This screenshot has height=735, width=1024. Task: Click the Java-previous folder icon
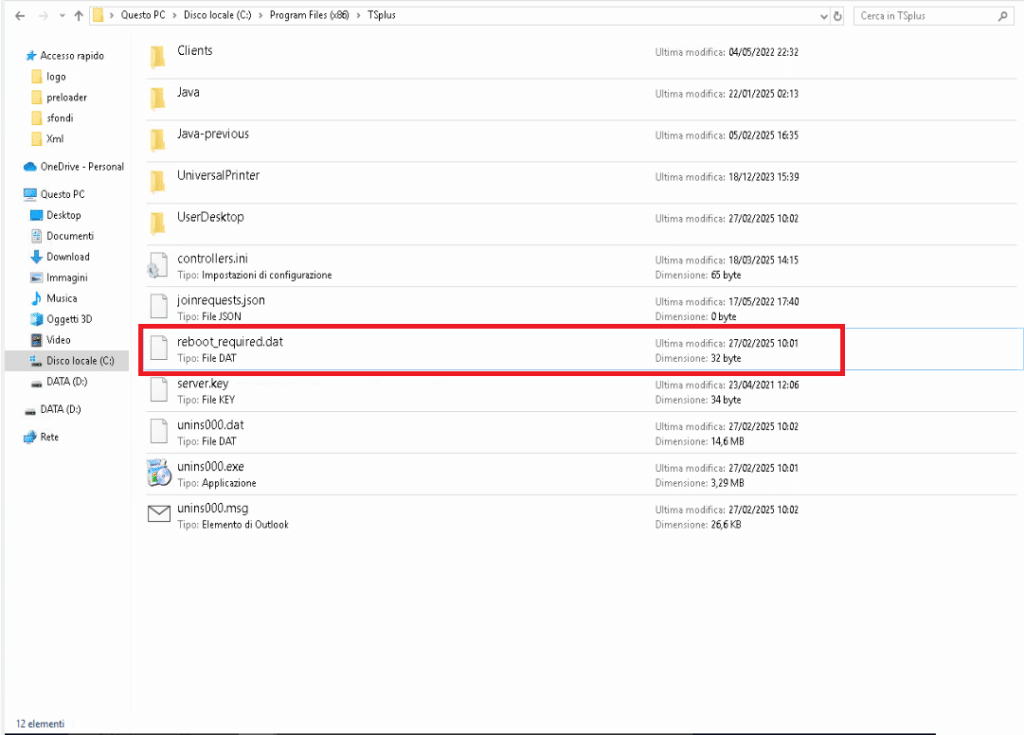pos(157,140)
